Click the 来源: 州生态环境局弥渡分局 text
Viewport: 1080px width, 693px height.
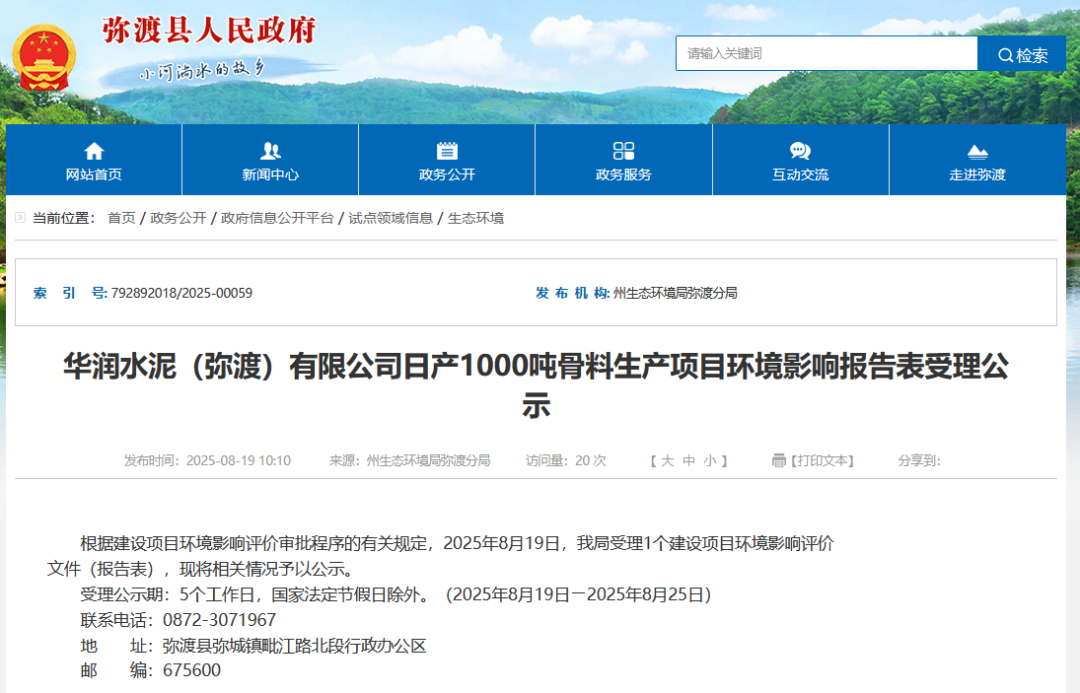click(x=410, y=460)
